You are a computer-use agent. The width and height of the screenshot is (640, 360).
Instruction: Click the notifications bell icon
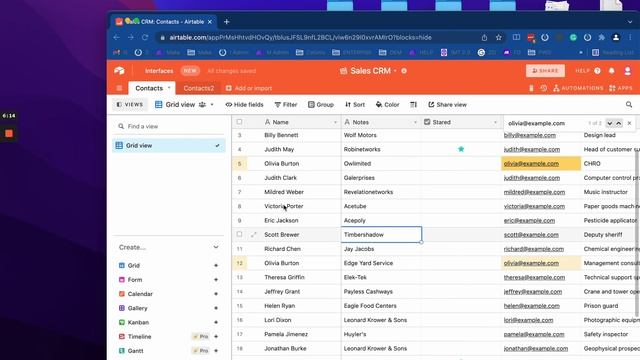coord(611,71)
